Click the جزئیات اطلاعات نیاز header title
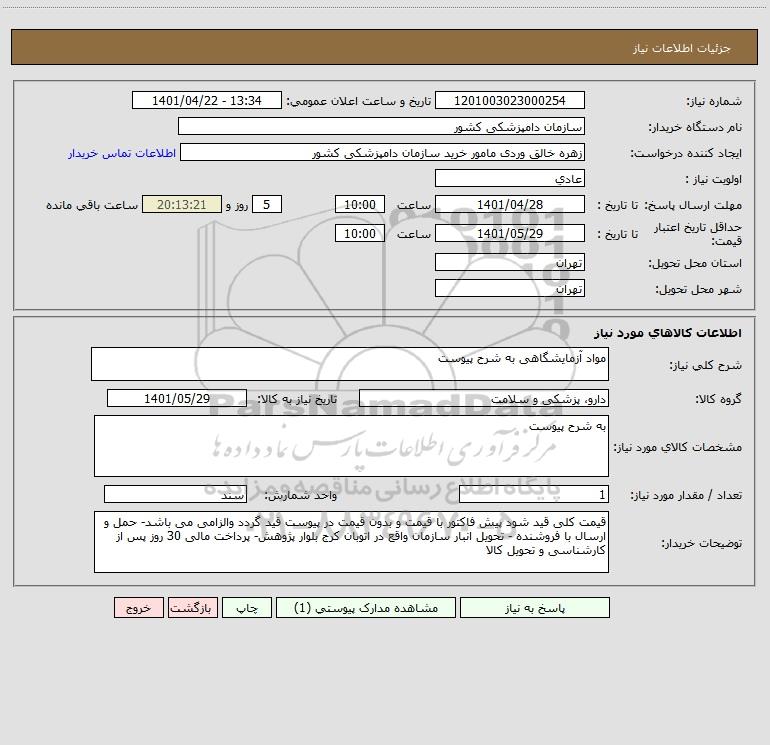The width and height of the screenshot is (770, 745). point(681,48)
